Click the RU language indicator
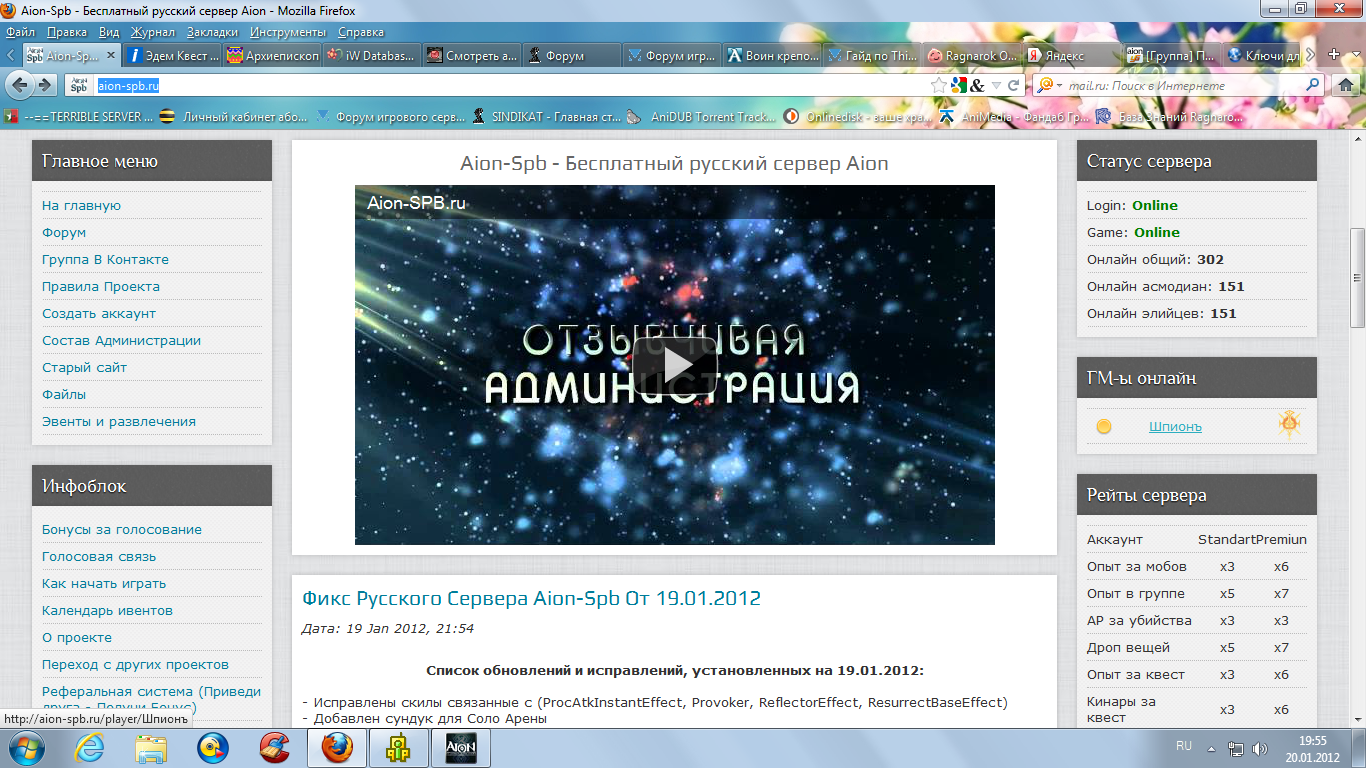This screenshot has height=768, width=1366. 1184,746
